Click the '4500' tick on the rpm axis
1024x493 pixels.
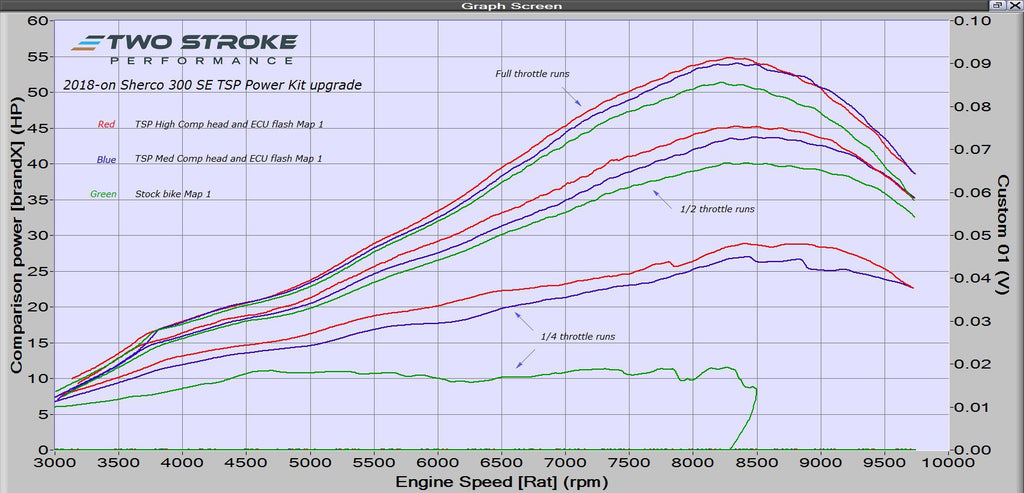(246, 464)
